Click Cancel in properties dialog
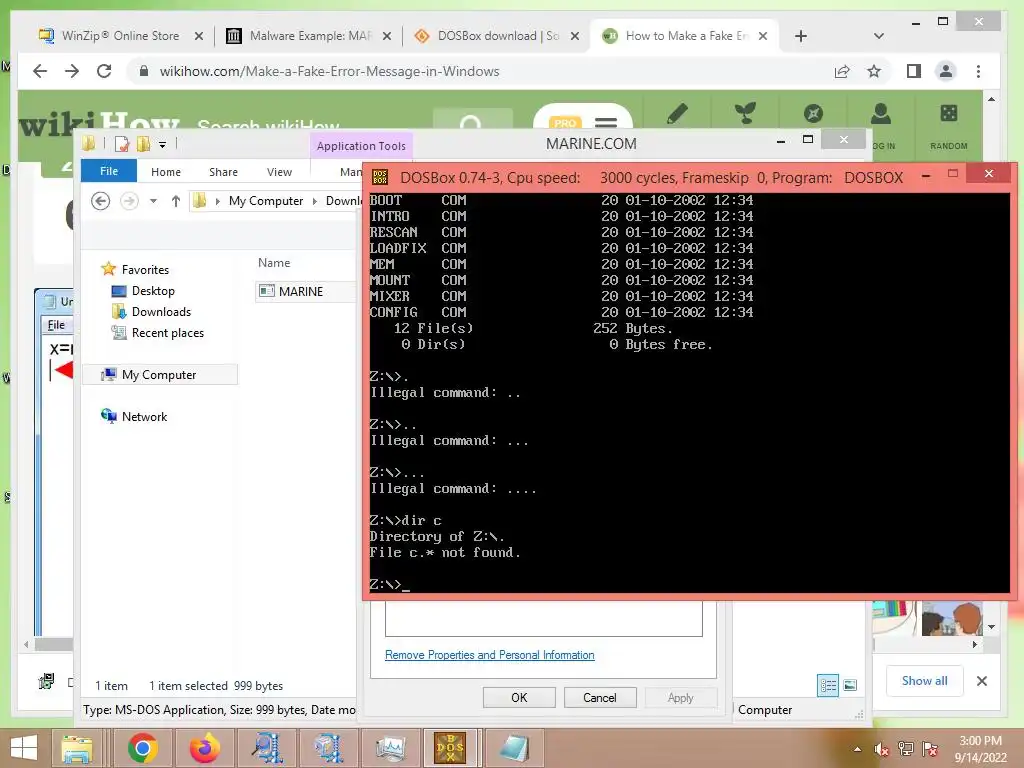This screenshot has width=1024, height=768. pos(600,697)
